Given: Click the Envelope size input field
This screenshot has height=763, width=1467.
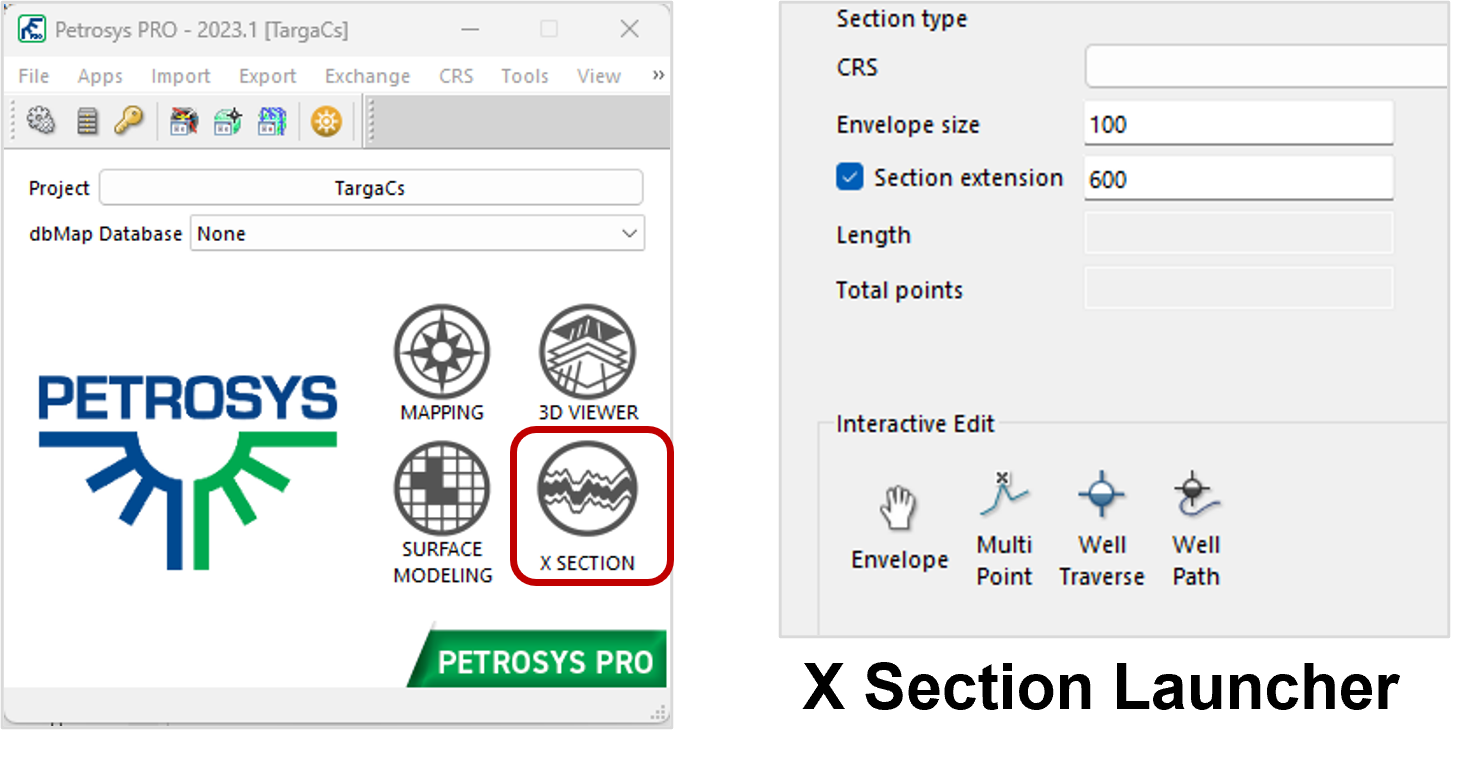Looking at the screenshot, I should (1237, 123).
